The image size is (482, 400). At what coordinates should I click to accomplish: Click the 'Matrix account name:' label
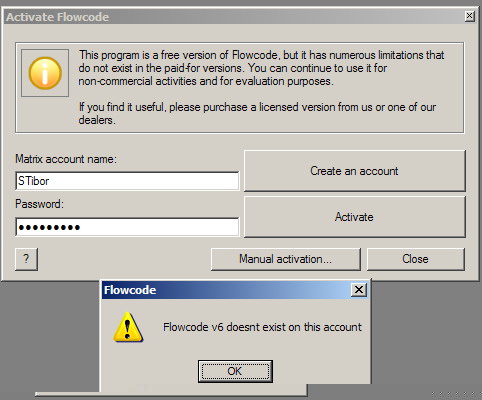(x=66, y=159)
